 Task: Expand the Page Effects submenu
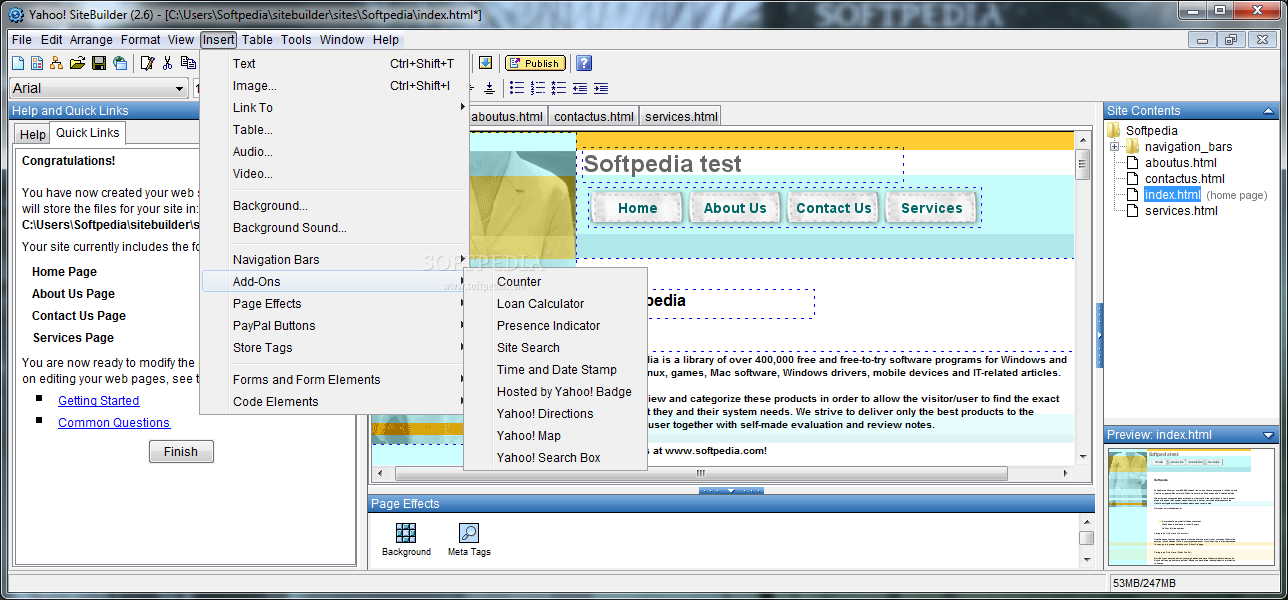click(x=334, y=303)
